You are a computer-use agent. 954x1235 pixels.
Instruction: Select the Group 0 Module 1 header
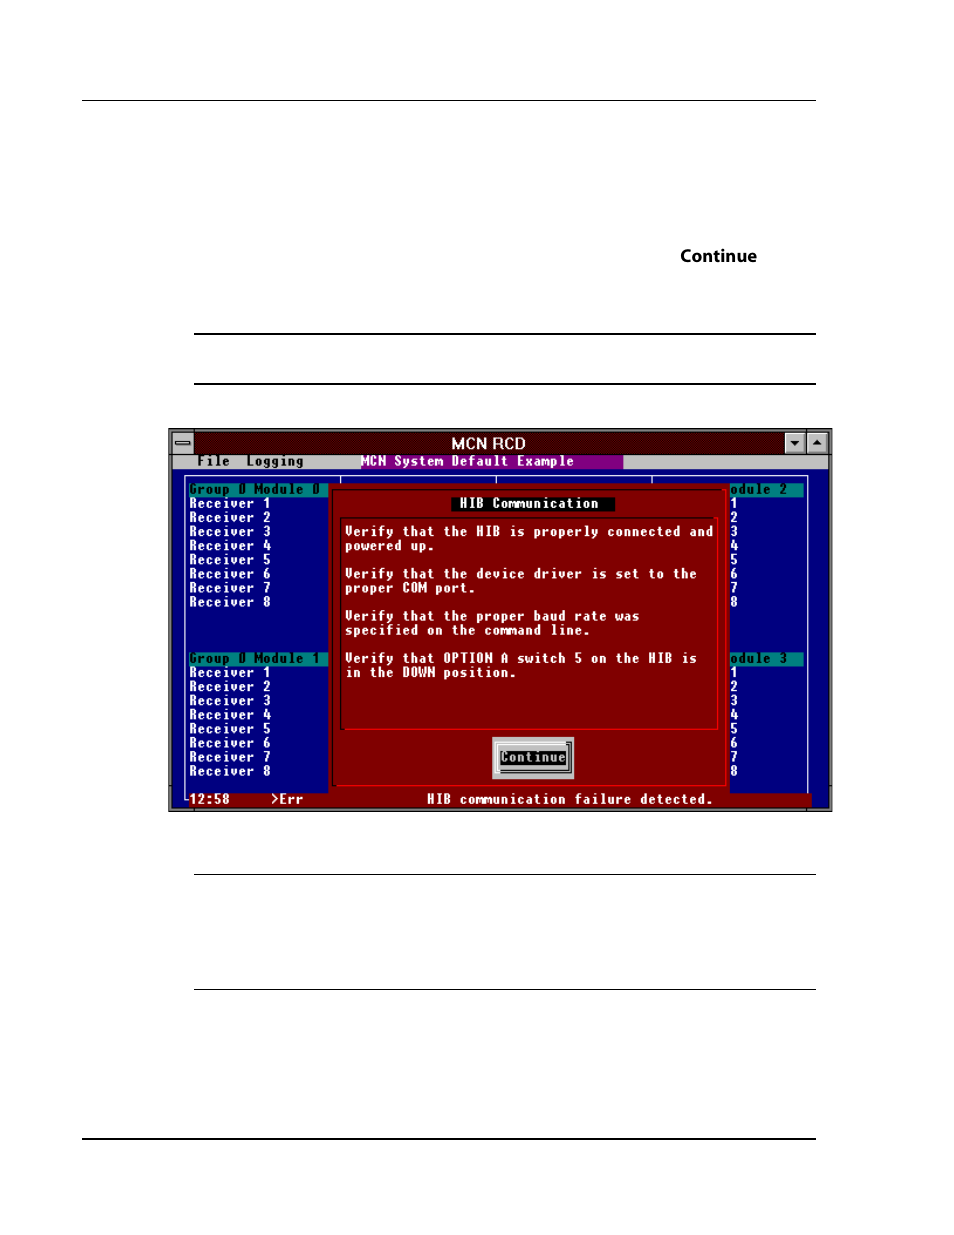(258, 659)
